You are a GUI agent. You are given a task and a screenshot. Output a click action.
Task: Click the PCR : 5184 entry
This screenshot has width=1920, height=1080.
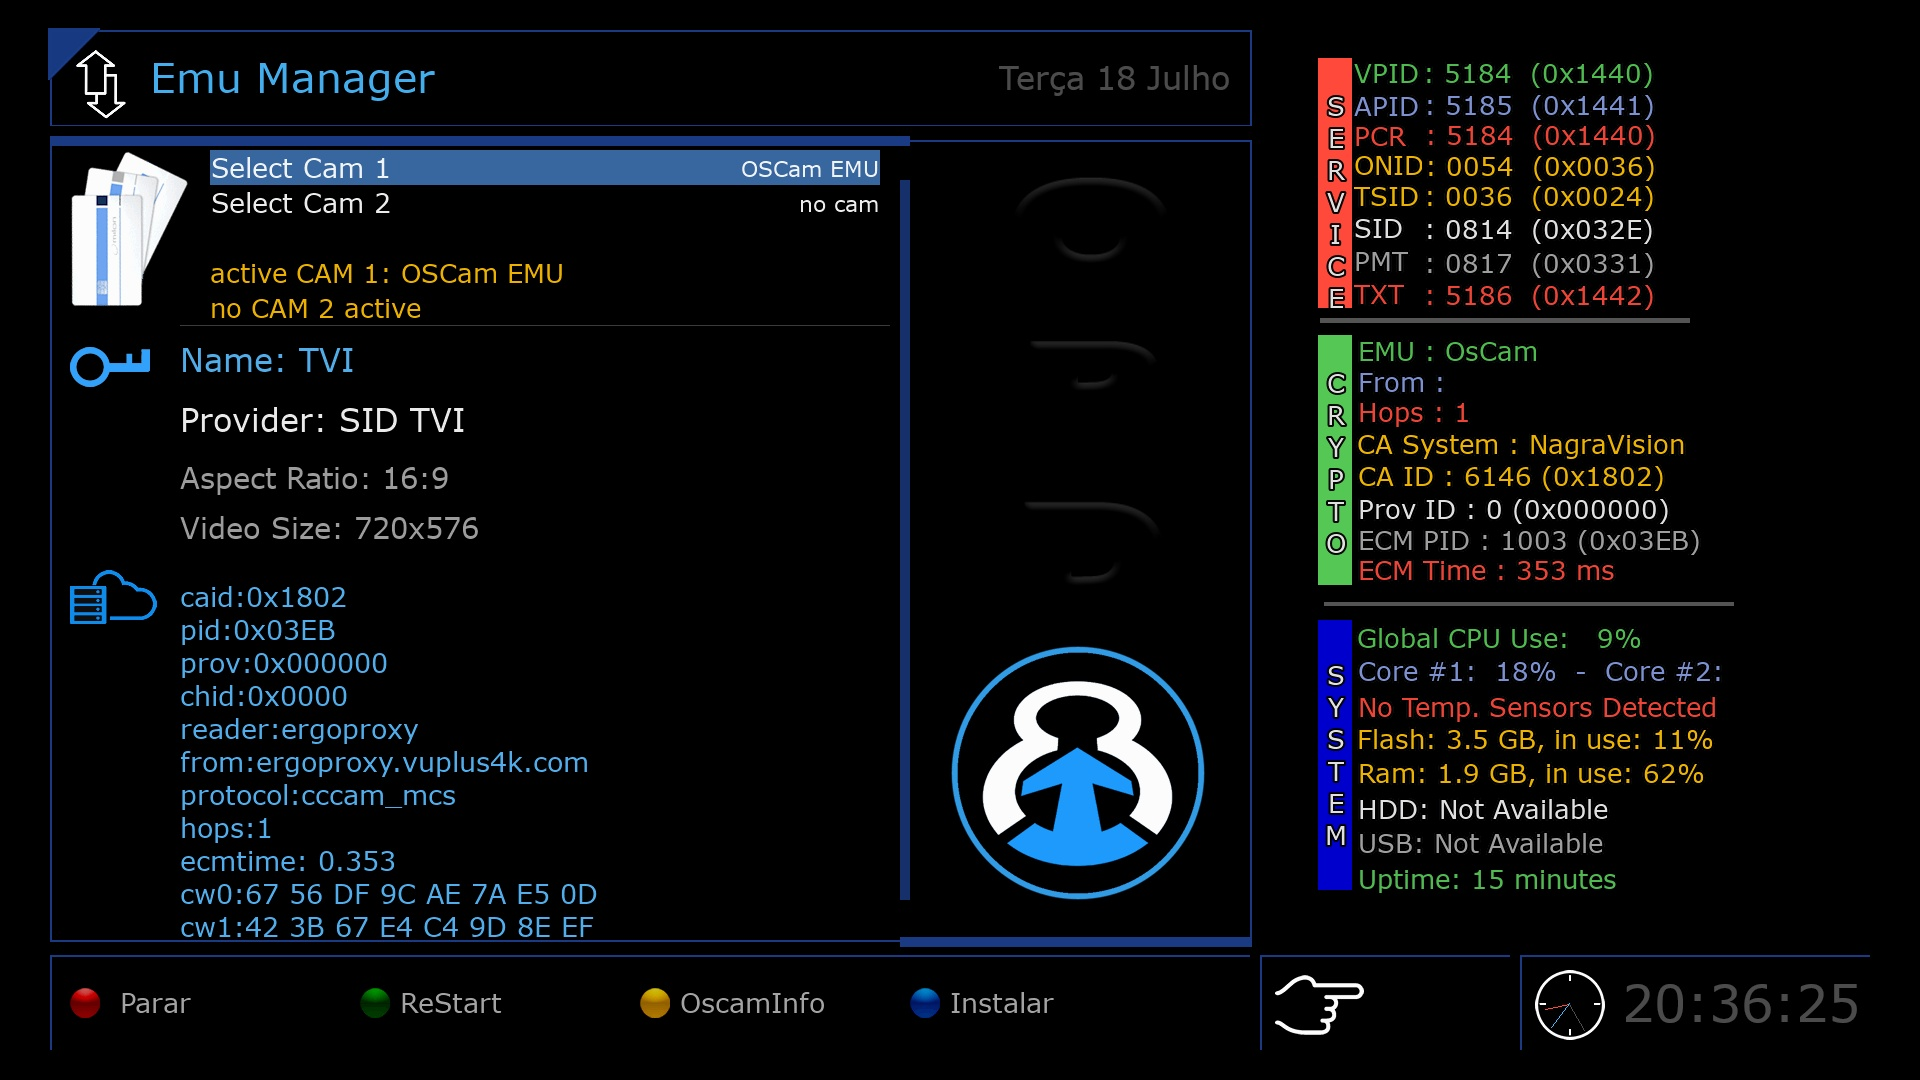1504,136
